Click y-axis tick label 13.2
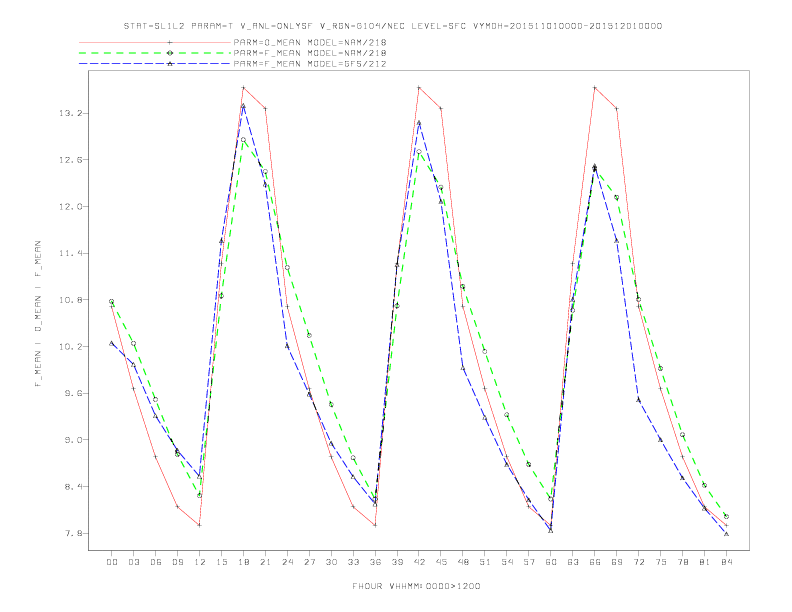This screenshot has height=612, width=792. pos(70,113)
